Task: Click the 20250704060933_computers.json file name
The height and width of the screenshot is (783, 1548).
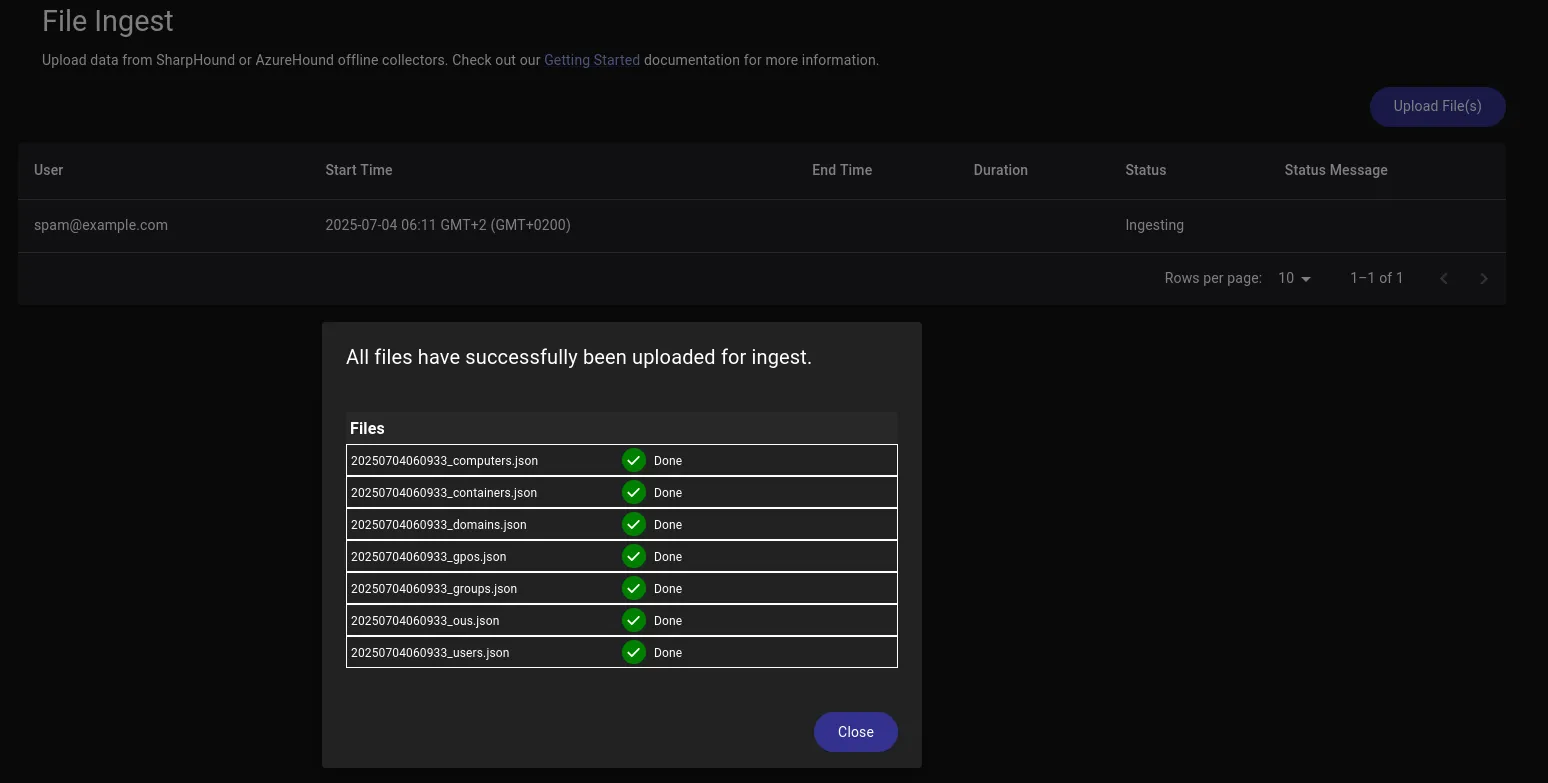Action: (x=444, y=461)
